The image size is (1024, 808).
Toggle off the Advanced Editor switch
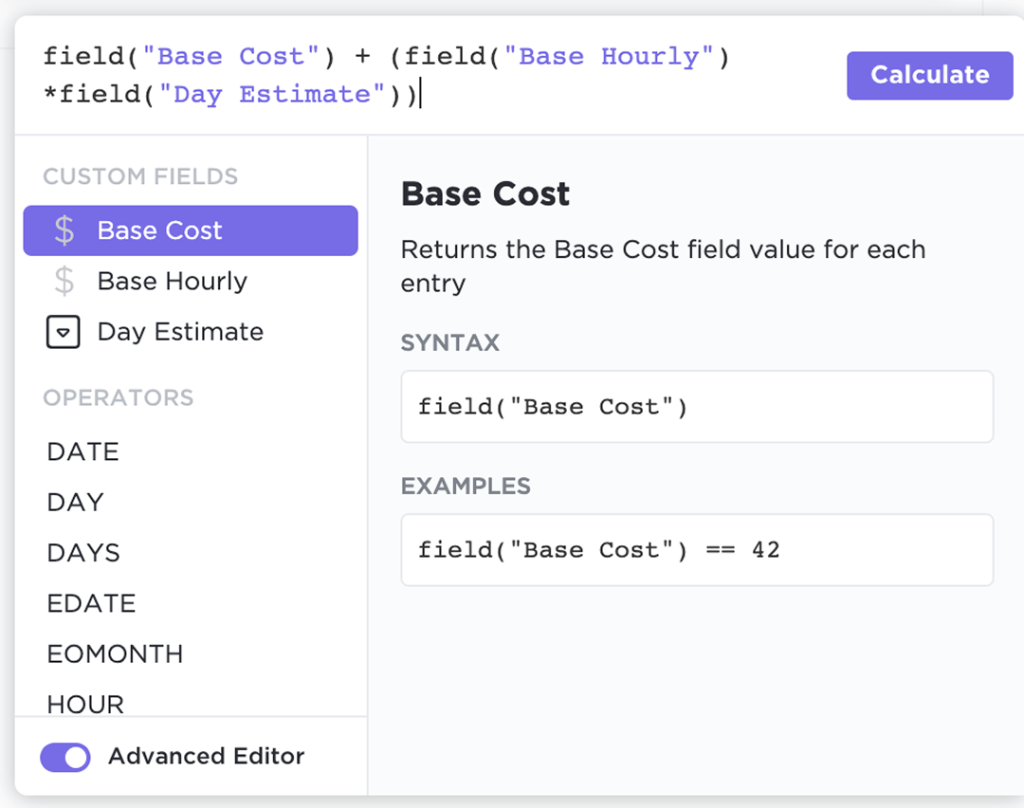click(65, 757)
